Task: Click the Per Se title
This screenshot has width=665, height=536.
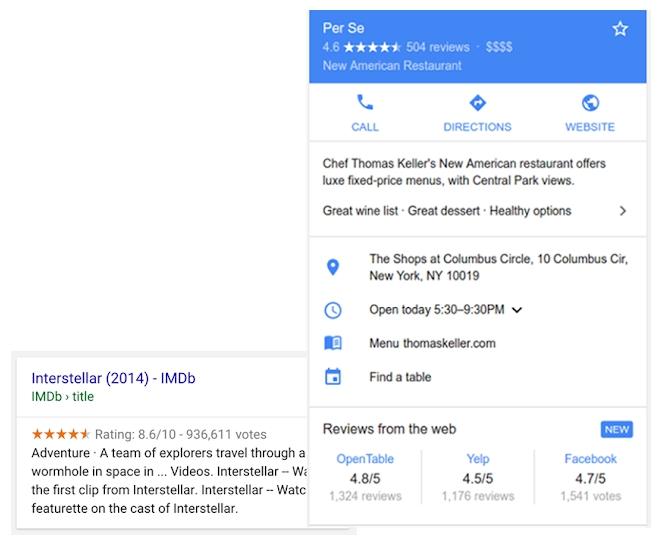Action: click(343, 28)
